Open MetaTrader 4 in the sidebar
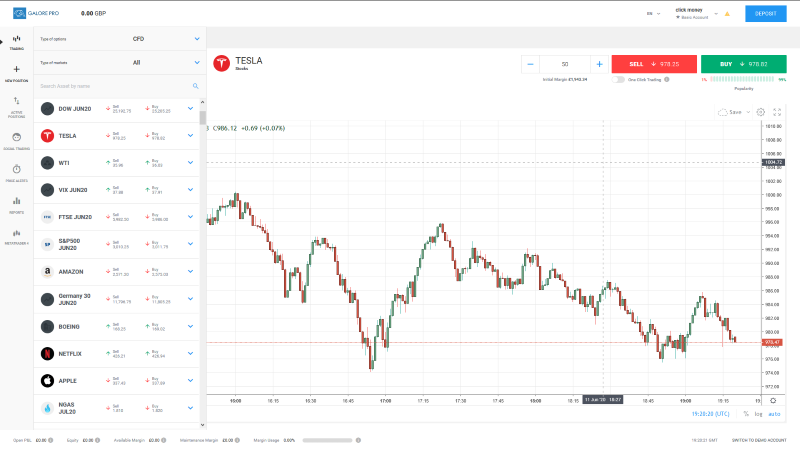The height and width of the screenshot is (450, 800). click(16, 237)
